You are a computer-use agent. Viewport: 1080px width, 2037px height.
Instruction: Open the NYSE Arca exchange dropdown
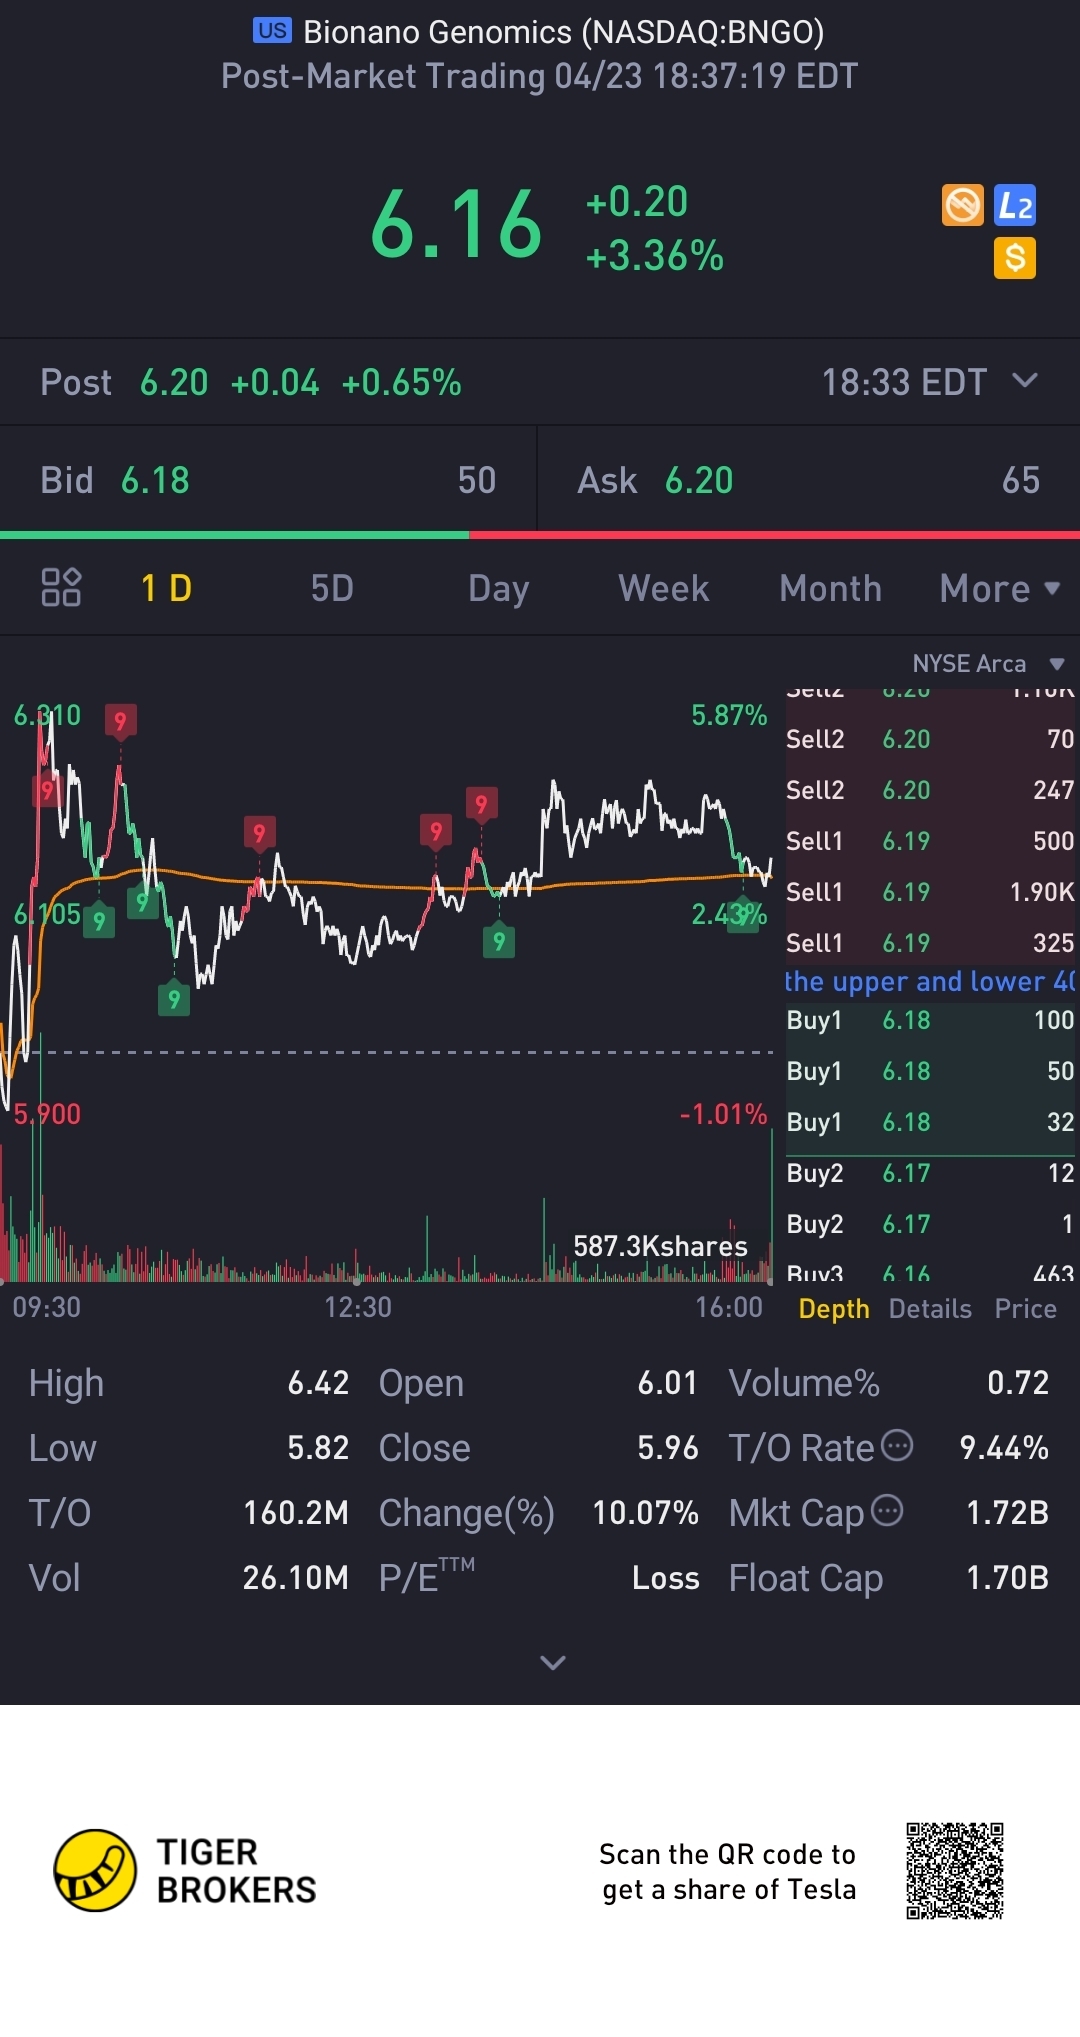[988, 663]
